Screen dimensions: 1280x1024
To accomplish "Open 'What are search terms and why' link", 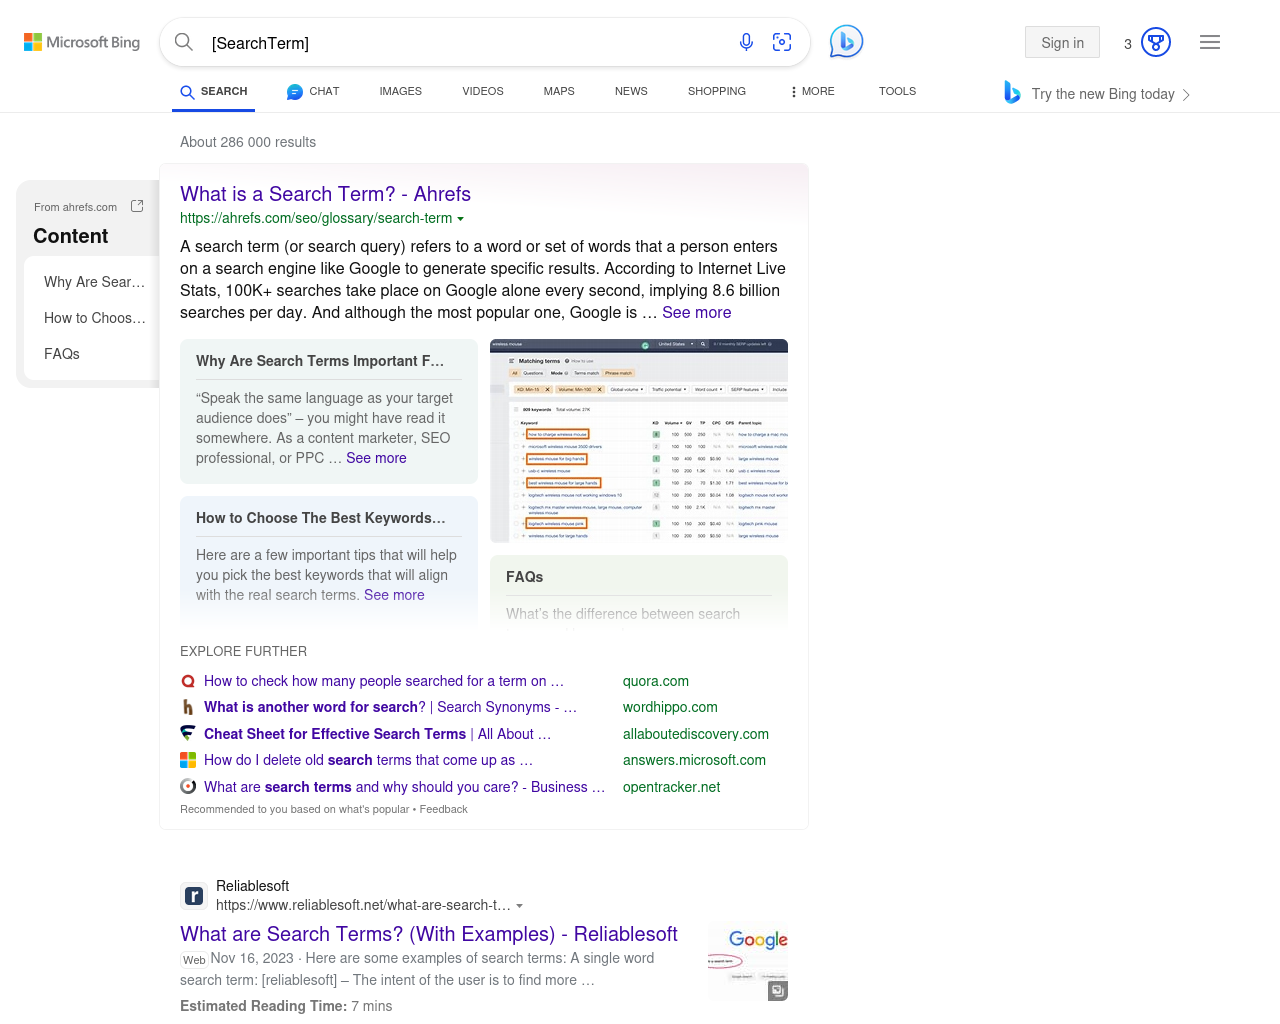I will [x=404, y=787].
